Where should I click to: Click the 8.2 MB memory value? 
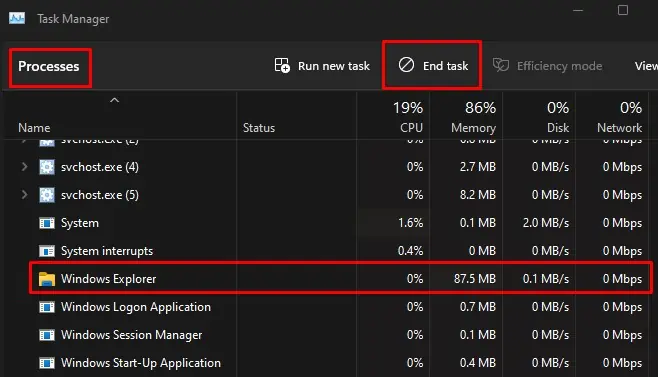coord(478,195)
